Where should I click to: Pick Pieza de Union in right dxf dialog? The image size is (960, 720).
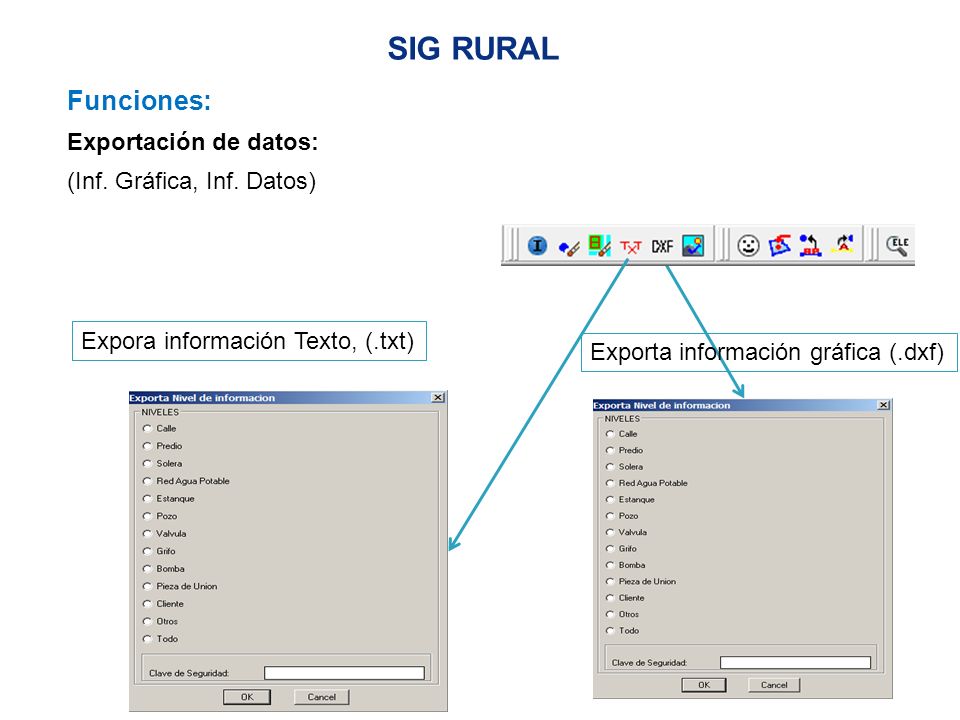(610, 582)
